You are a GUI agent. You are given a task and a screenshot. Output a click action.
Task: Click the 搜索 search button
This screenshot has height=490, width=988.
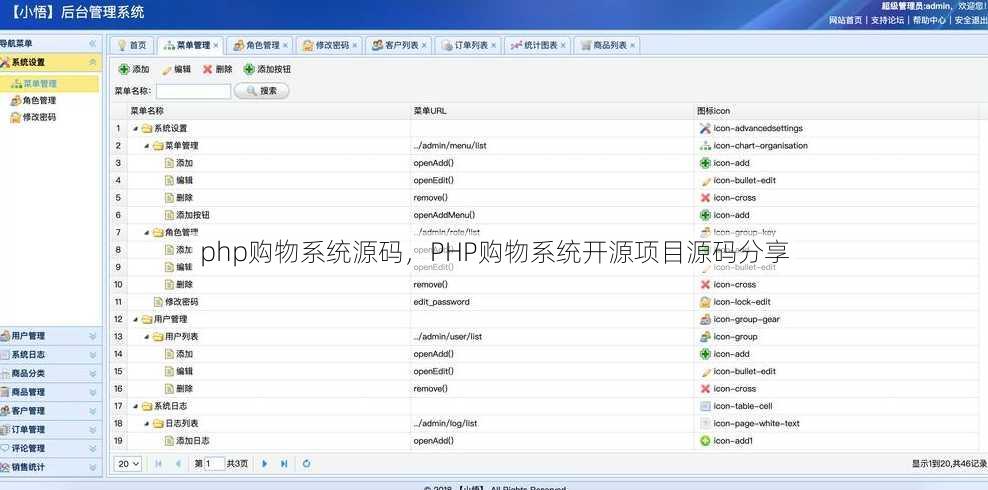261,91
